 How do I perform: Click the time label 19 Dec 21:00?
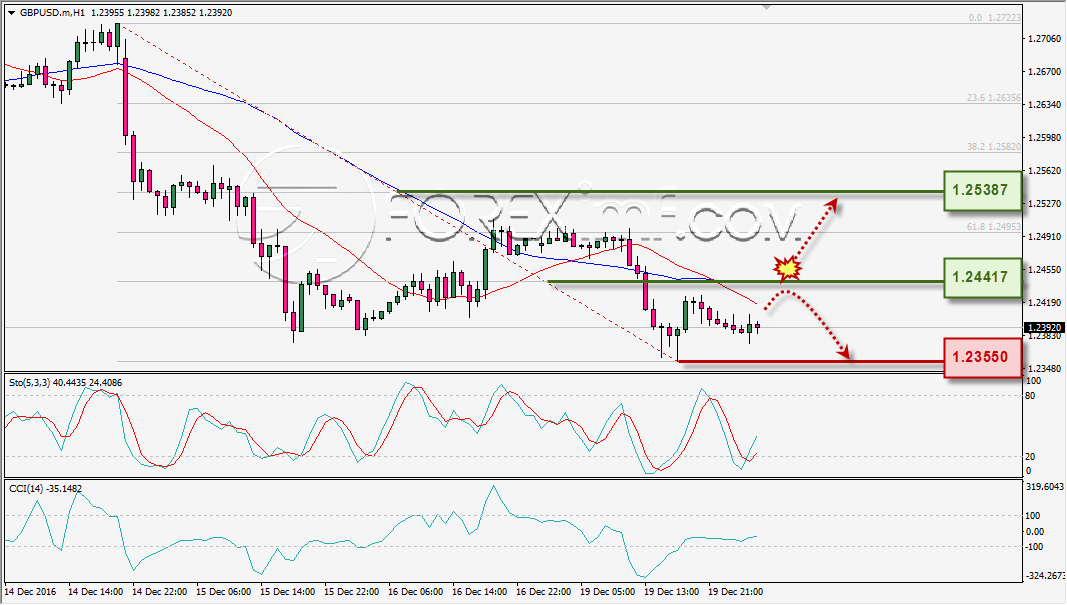[735, 591]
